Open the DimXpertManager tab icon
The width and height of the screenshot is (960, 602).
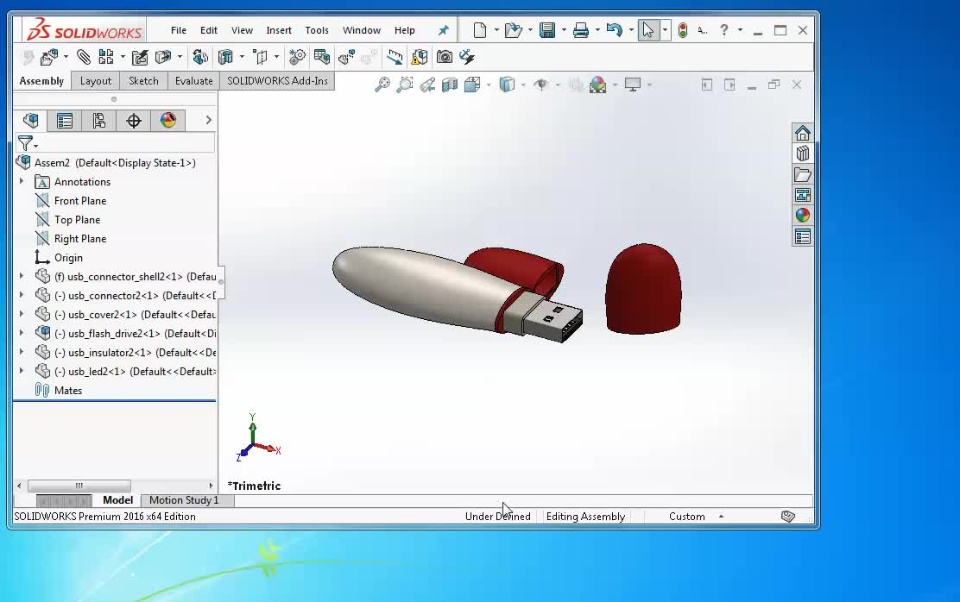133,121
